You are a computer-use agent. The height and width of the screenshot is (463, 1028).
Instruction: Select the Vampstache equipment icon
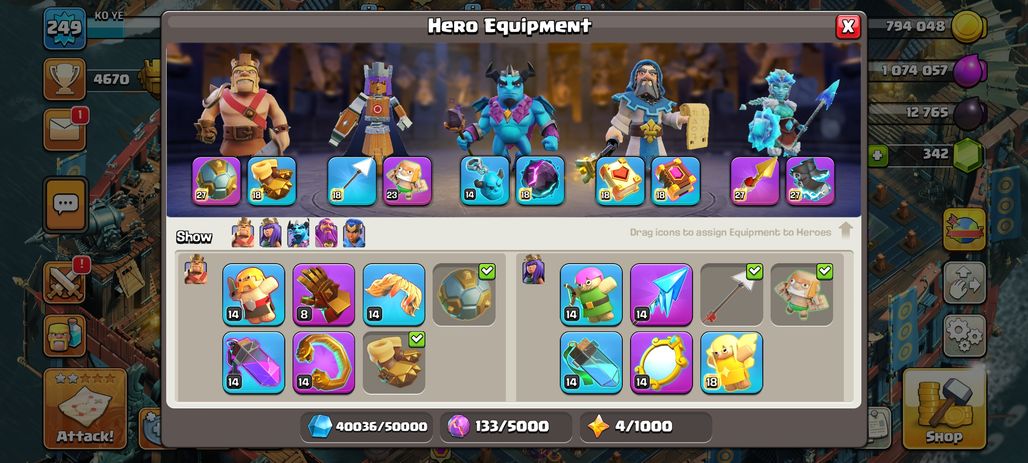(393, 294)
